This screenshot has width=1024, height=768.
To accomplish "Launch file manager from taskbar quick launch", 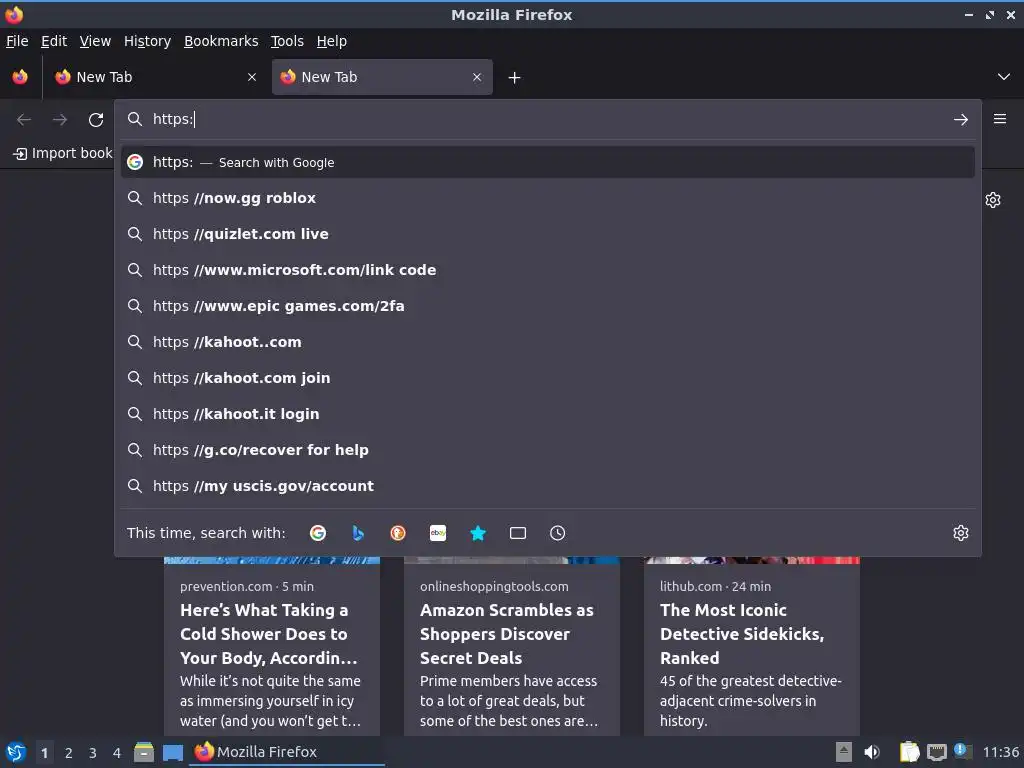I will point(144,752).
